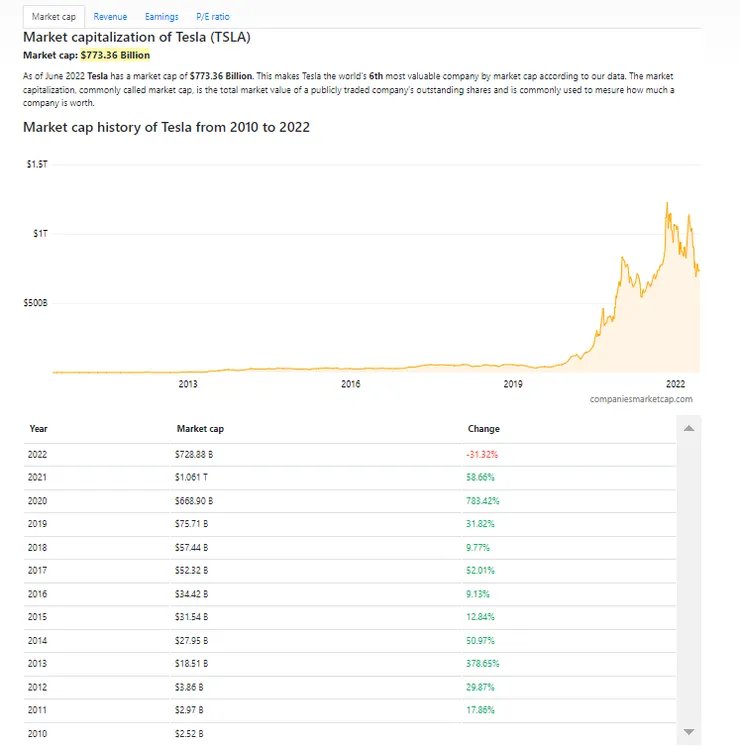
Task: Click the Market cap tab
Action: tap(54, 17)
